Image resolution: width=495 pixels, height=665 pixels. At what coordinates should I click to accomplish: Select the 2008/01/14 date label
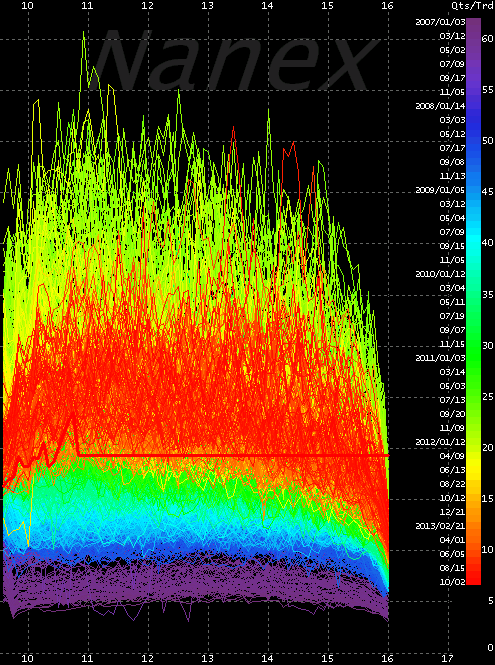(440, 106)
